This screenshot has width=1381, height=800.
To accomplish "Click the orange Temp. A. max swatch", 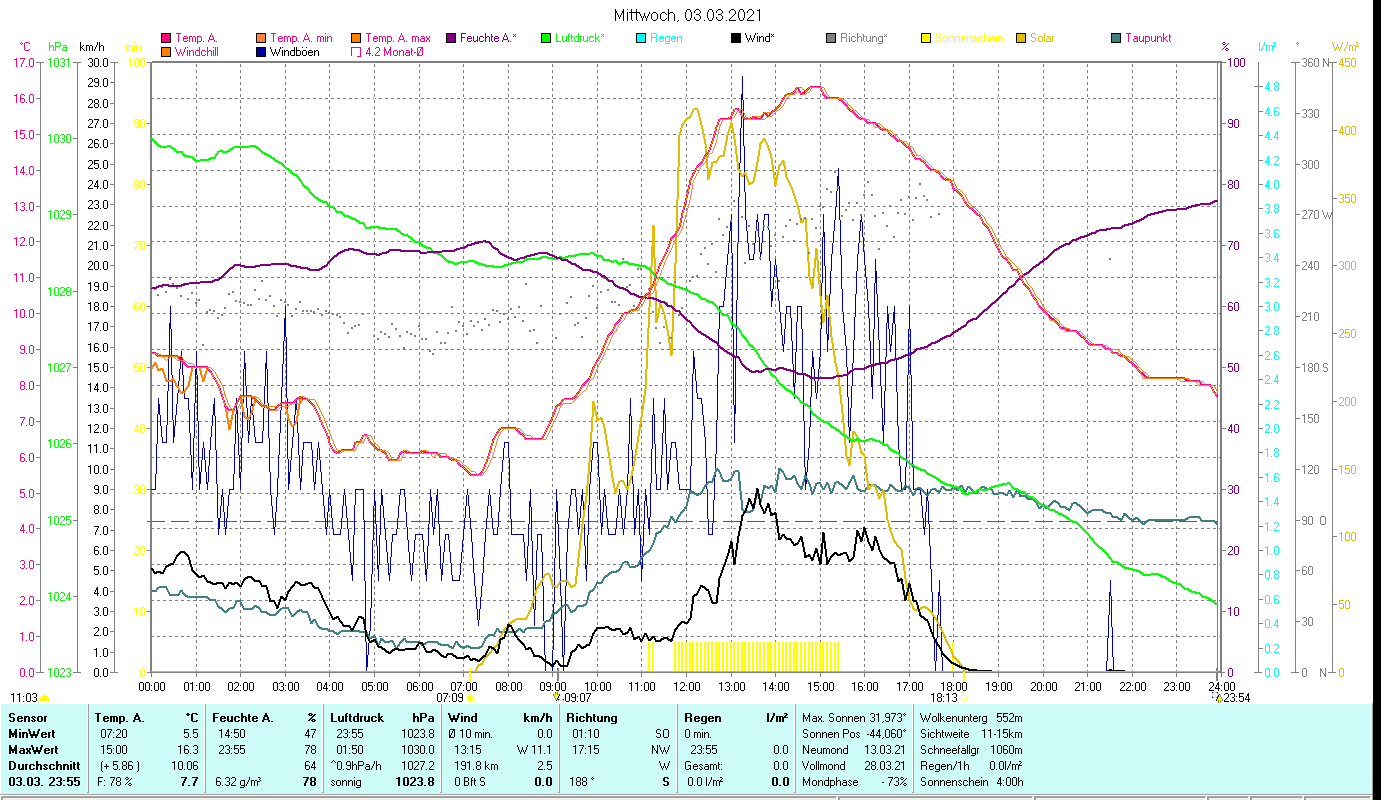I will [x=355, y=38].
